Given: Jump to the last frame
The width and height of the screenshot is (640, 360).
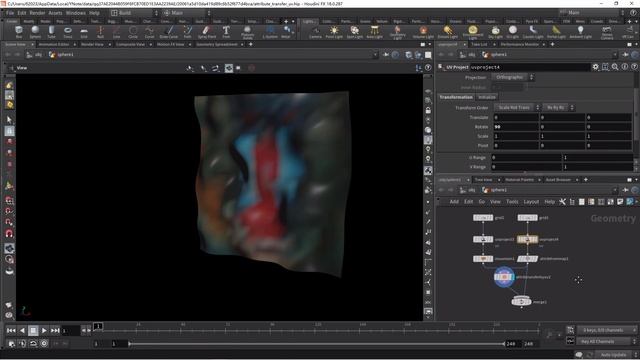Looking at the screenshot, I should 55,330.
